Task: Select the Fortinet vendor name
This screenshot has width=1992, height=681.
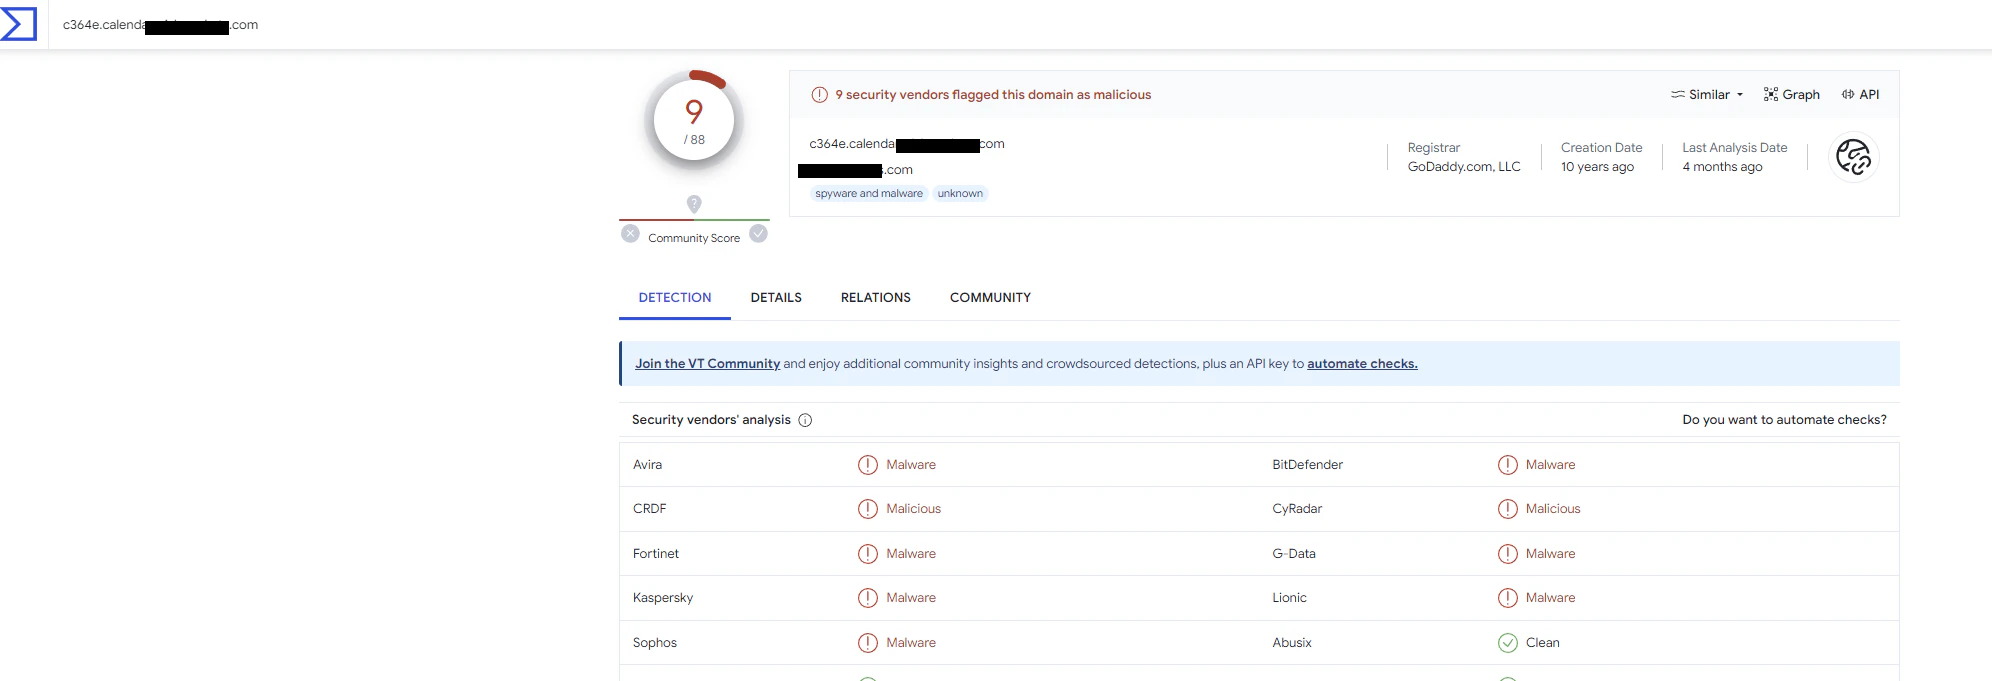Action: (x=656, y=554)
